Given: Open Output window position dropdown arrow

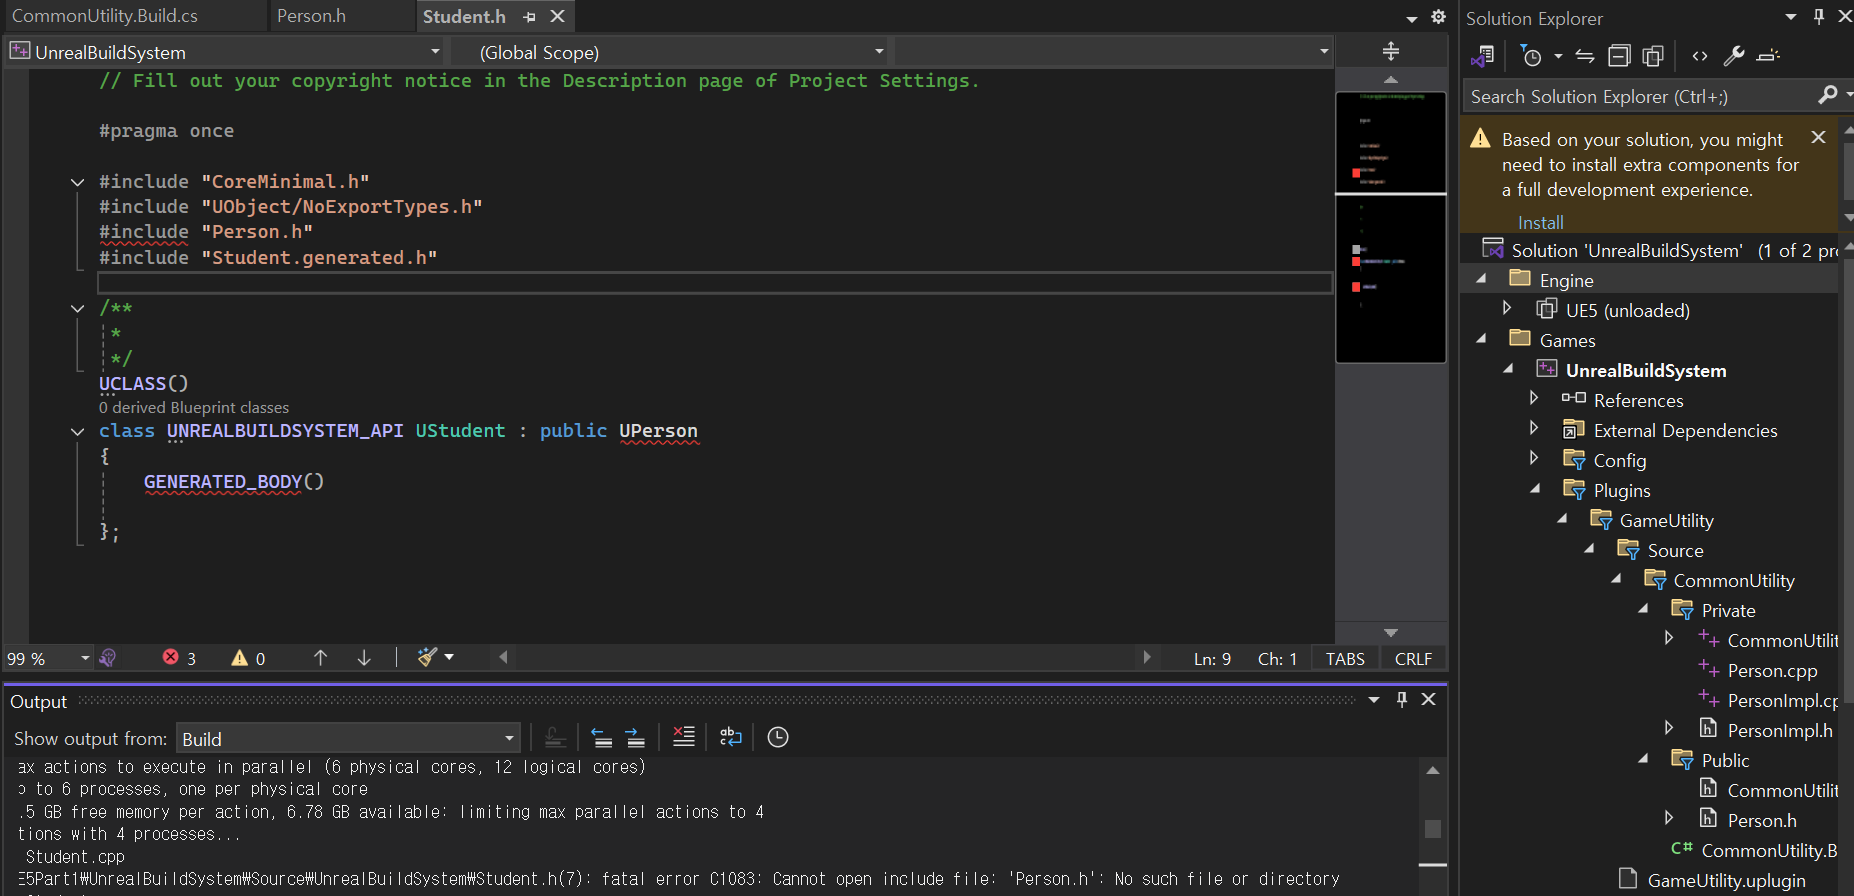Looking at the screenshot, I should click(1374, 699).
